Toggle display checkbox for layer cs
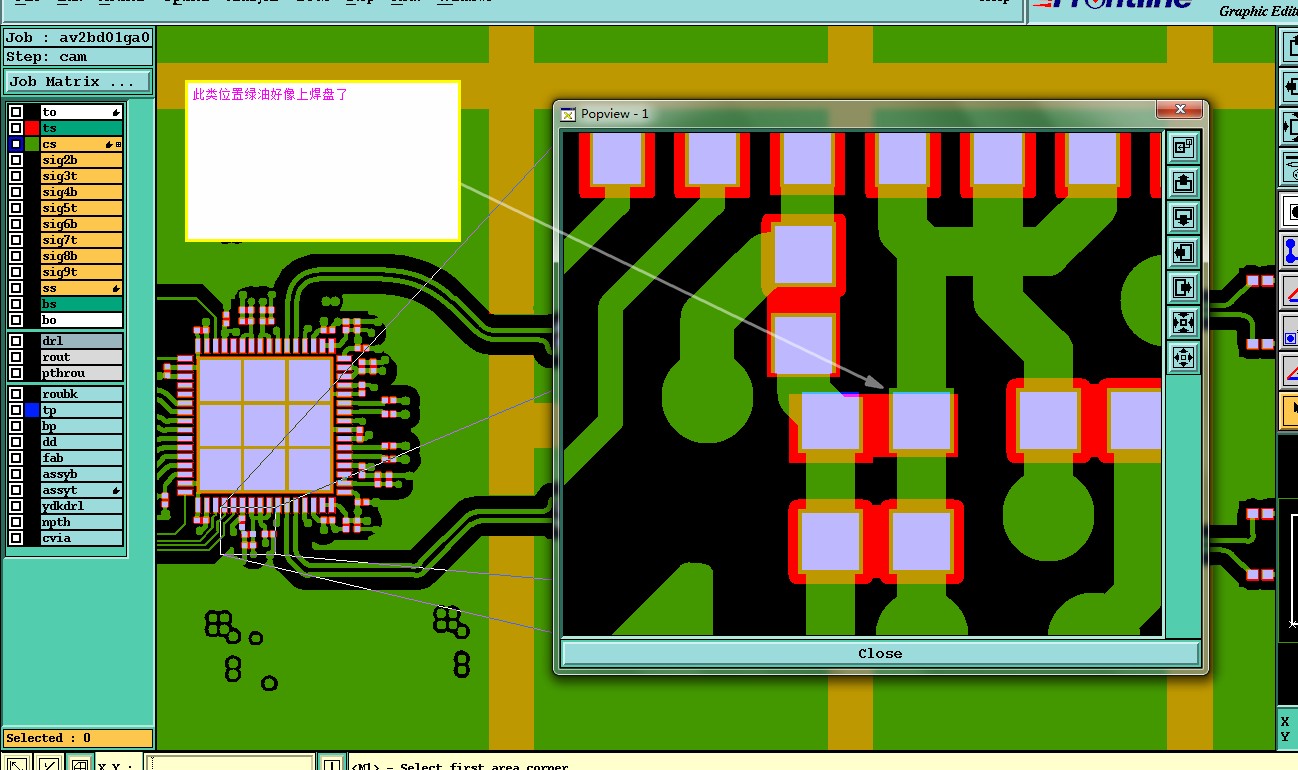Screen dimensions: 1298x770 click(x=16, y=144)
